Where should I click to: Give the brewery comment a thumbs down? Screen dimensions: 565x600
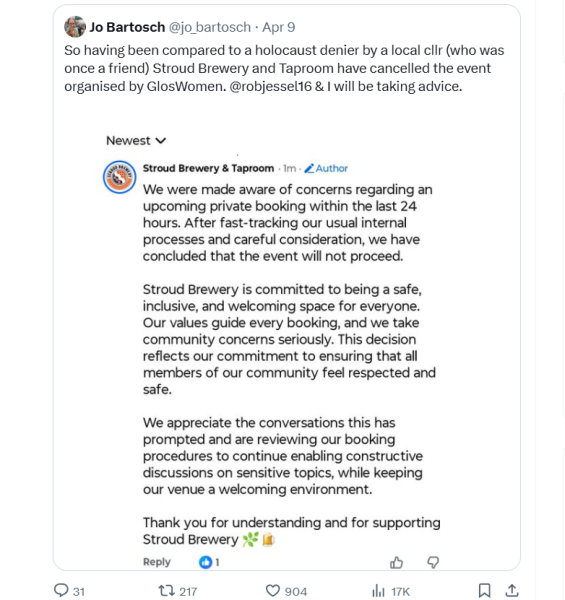click(x=433, y=562)
